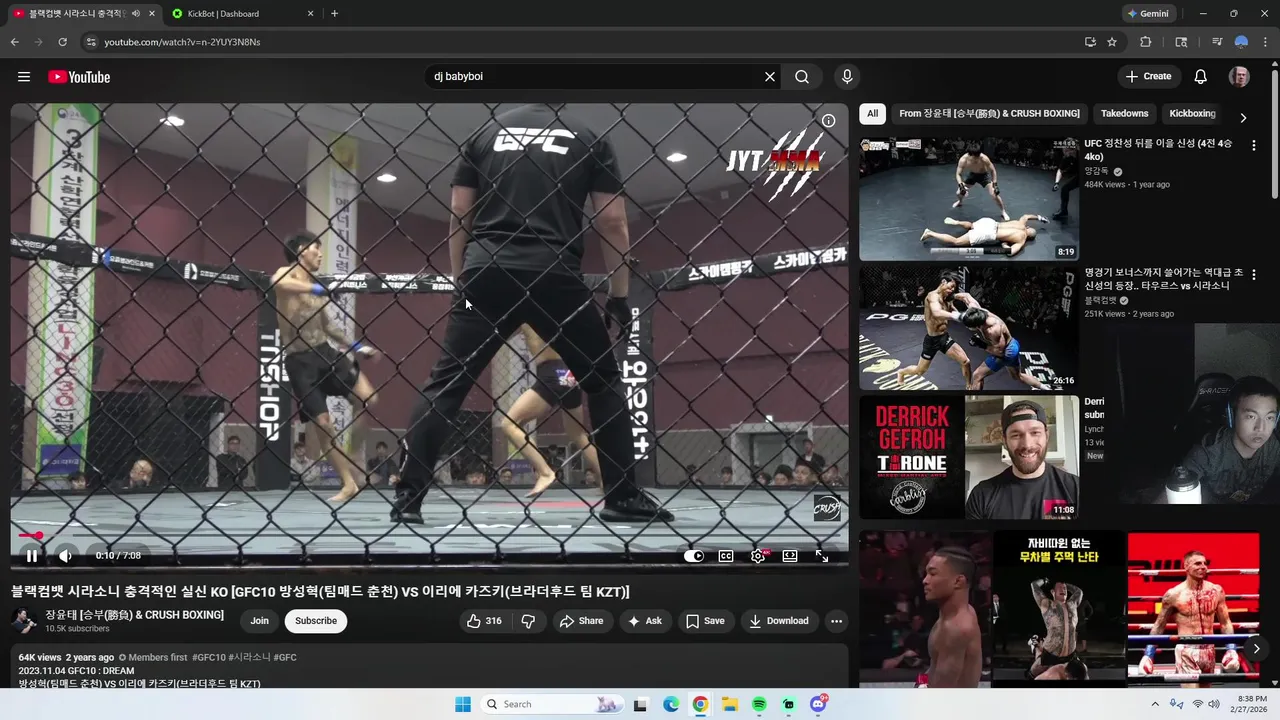Switch to KickBot Dashboard tab
1280x720 pixels.
(x=241, y=14)
